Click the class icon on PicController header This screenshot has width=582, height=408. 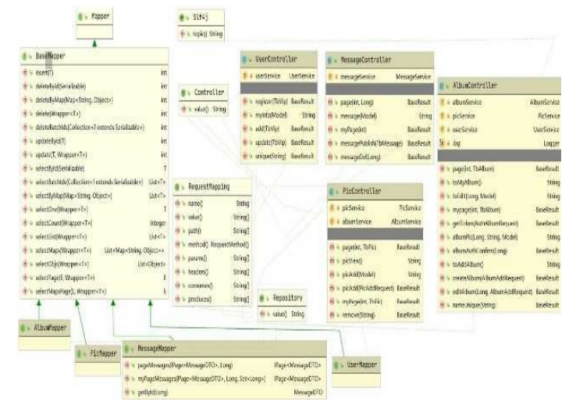tap(331, 192)
